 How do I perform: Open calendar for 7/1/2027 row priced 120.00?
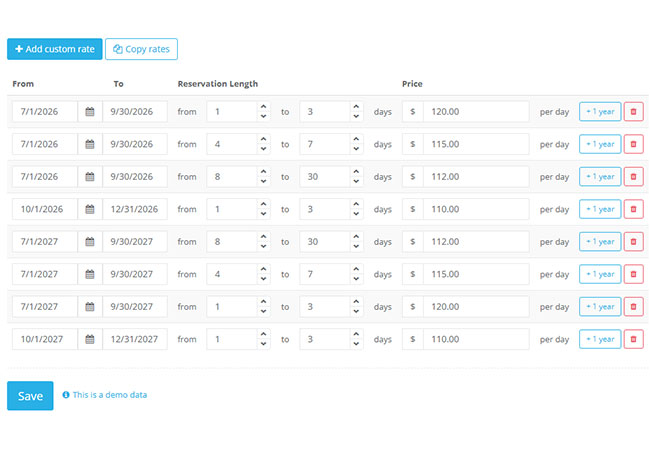(90, 307)
